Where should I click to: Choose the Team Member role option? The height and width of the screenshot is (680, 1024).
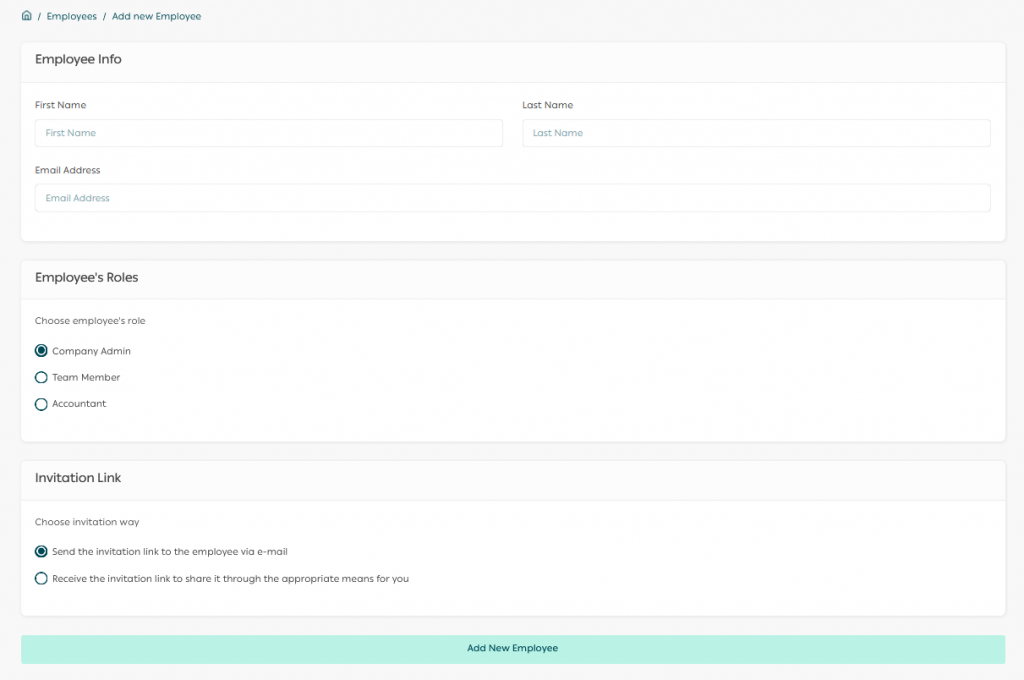(41, 378)
